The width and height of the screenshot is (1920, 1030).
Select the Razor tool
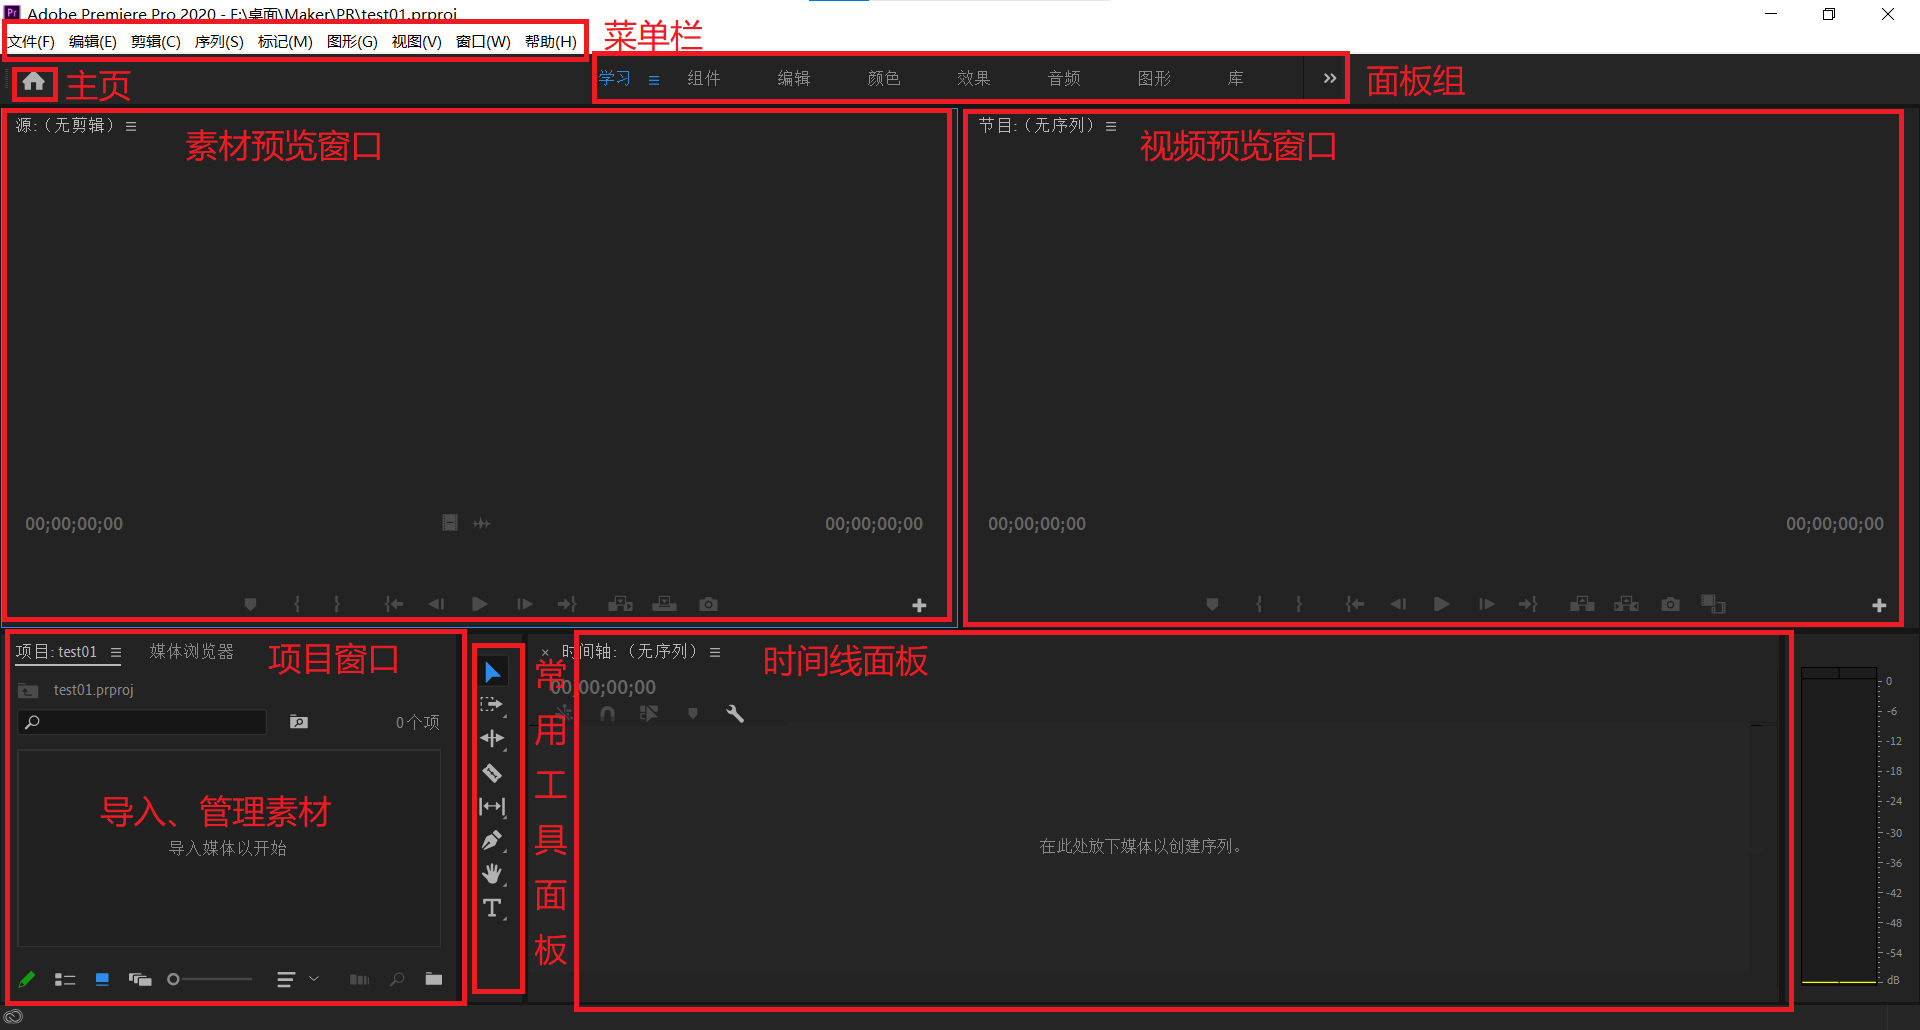click(492, 773)
